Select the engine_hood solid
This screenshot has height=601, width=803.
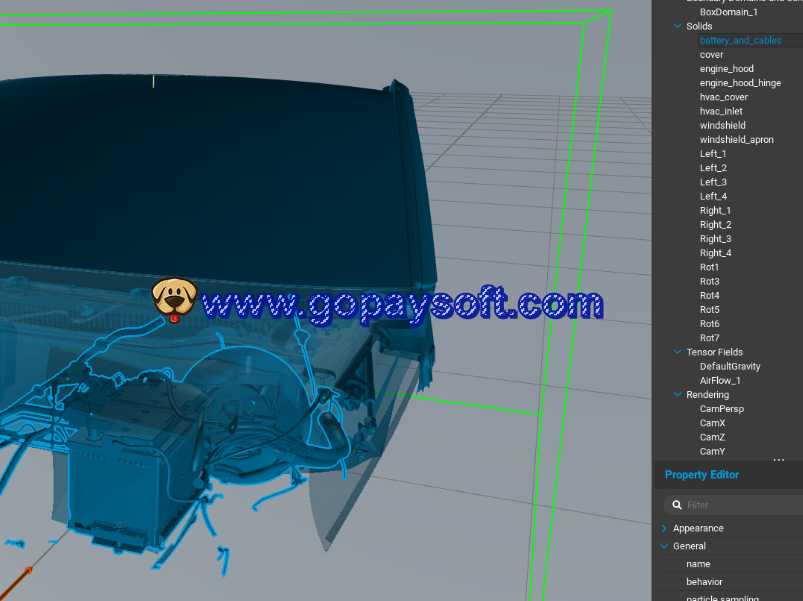[726, 69]
